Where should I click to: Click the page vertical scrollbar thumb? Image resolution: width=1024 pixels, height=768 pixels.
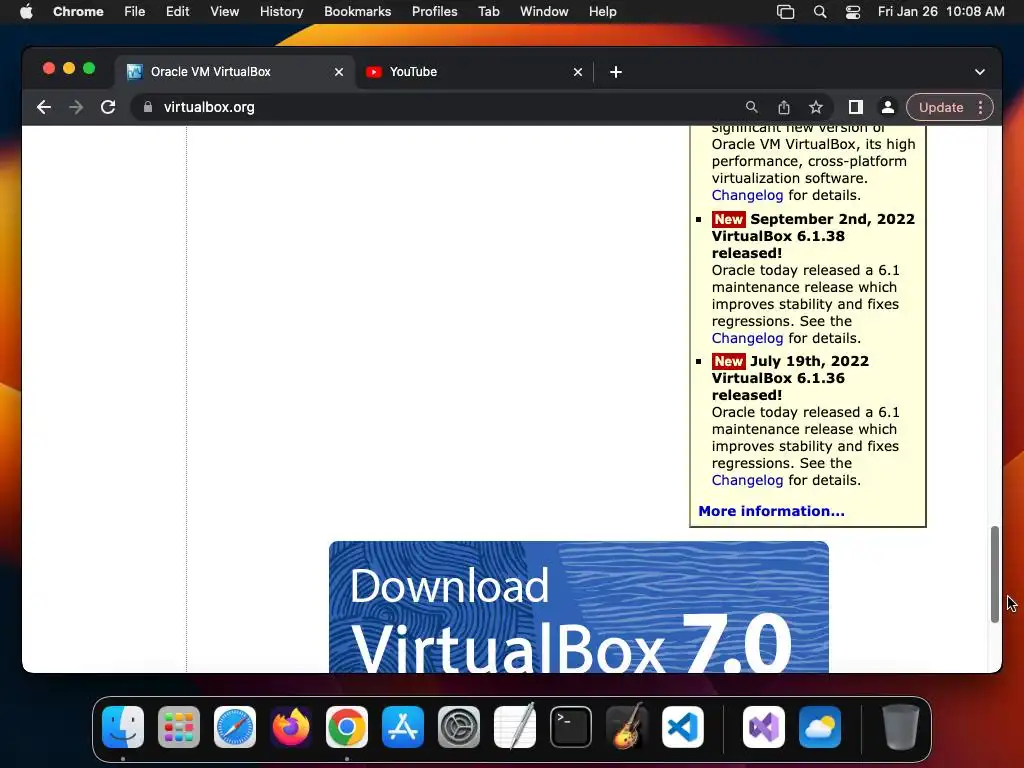point(995,574)
